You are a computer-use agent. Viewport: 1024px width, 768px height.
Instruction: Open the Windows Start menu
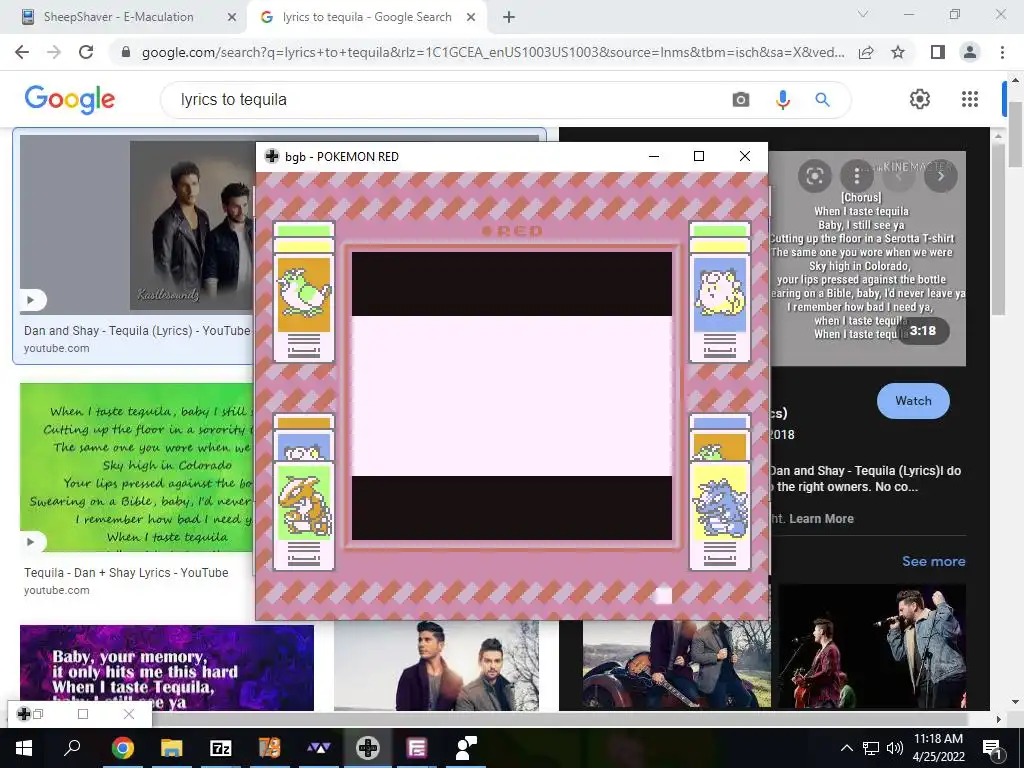coord(24,748)
